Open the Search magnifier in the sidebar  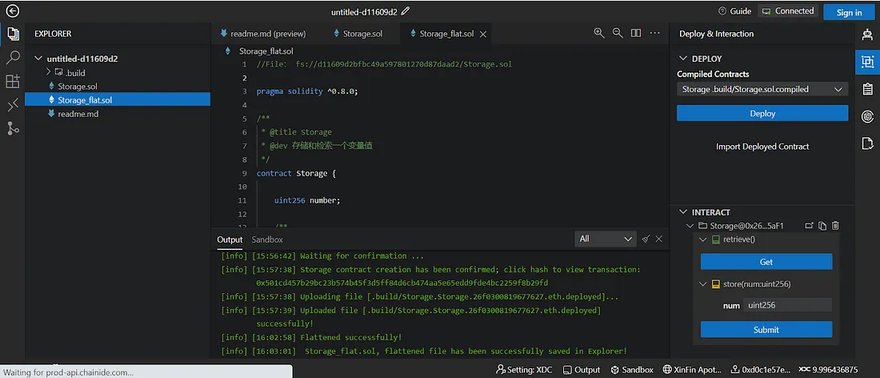pyautogui.click(x=12, y=57)
